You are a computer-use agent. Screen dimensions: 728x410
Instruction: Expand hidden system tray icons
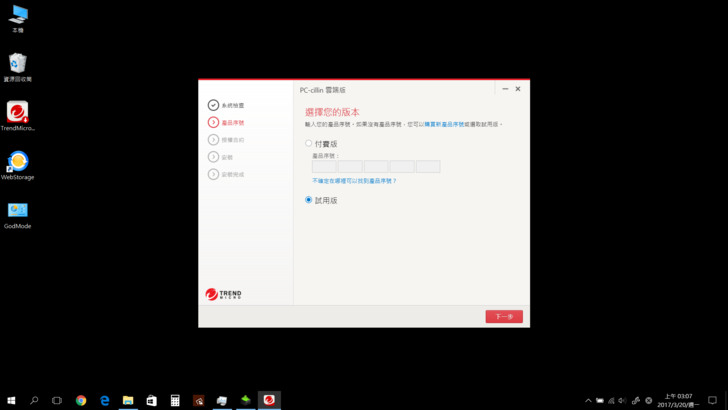click(588, 400)
